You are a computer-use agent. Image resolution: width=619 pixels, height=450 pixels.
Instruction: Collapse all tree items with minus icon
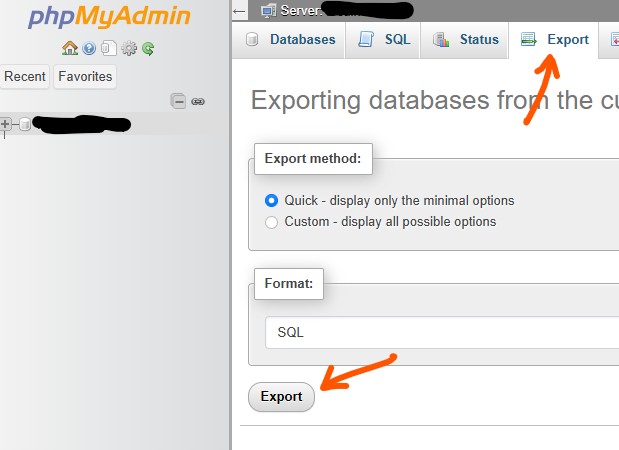178,101
